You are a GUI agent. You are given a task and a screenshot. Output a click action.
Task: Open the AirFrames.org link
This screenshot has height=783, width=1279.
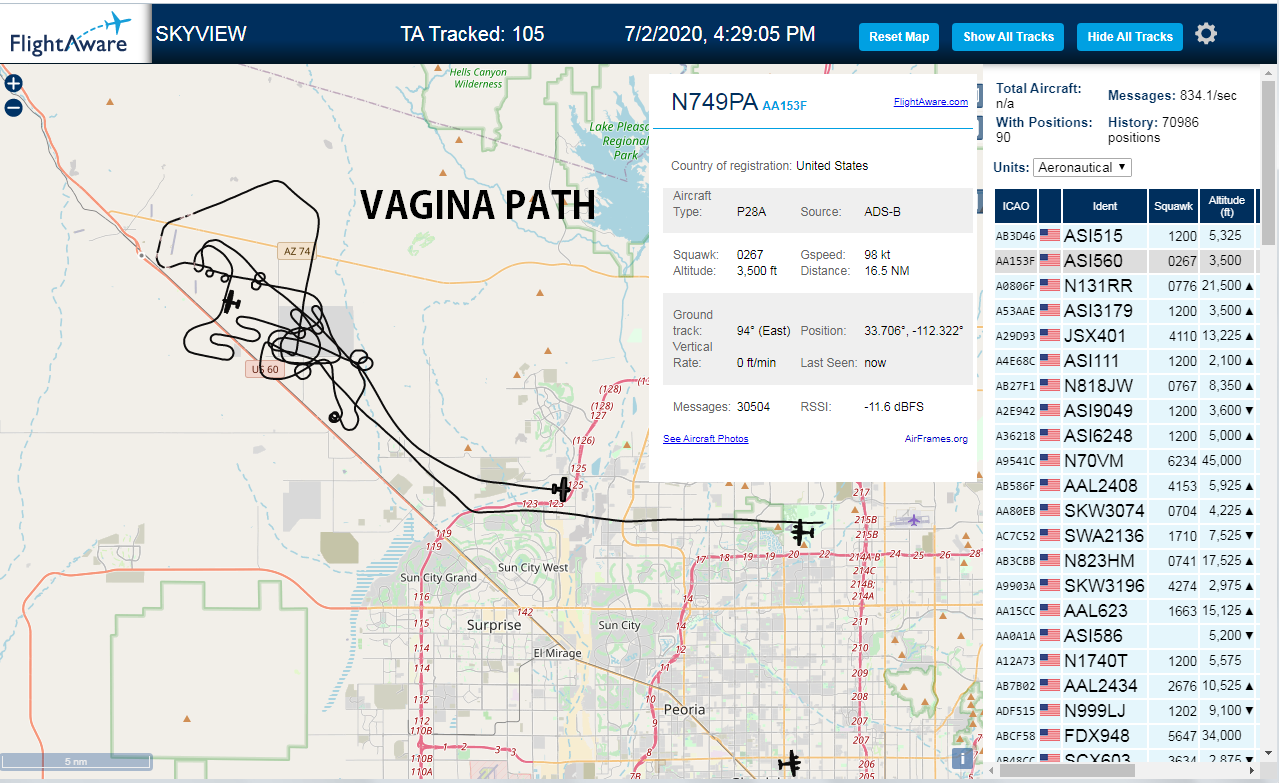click(936, 439)
